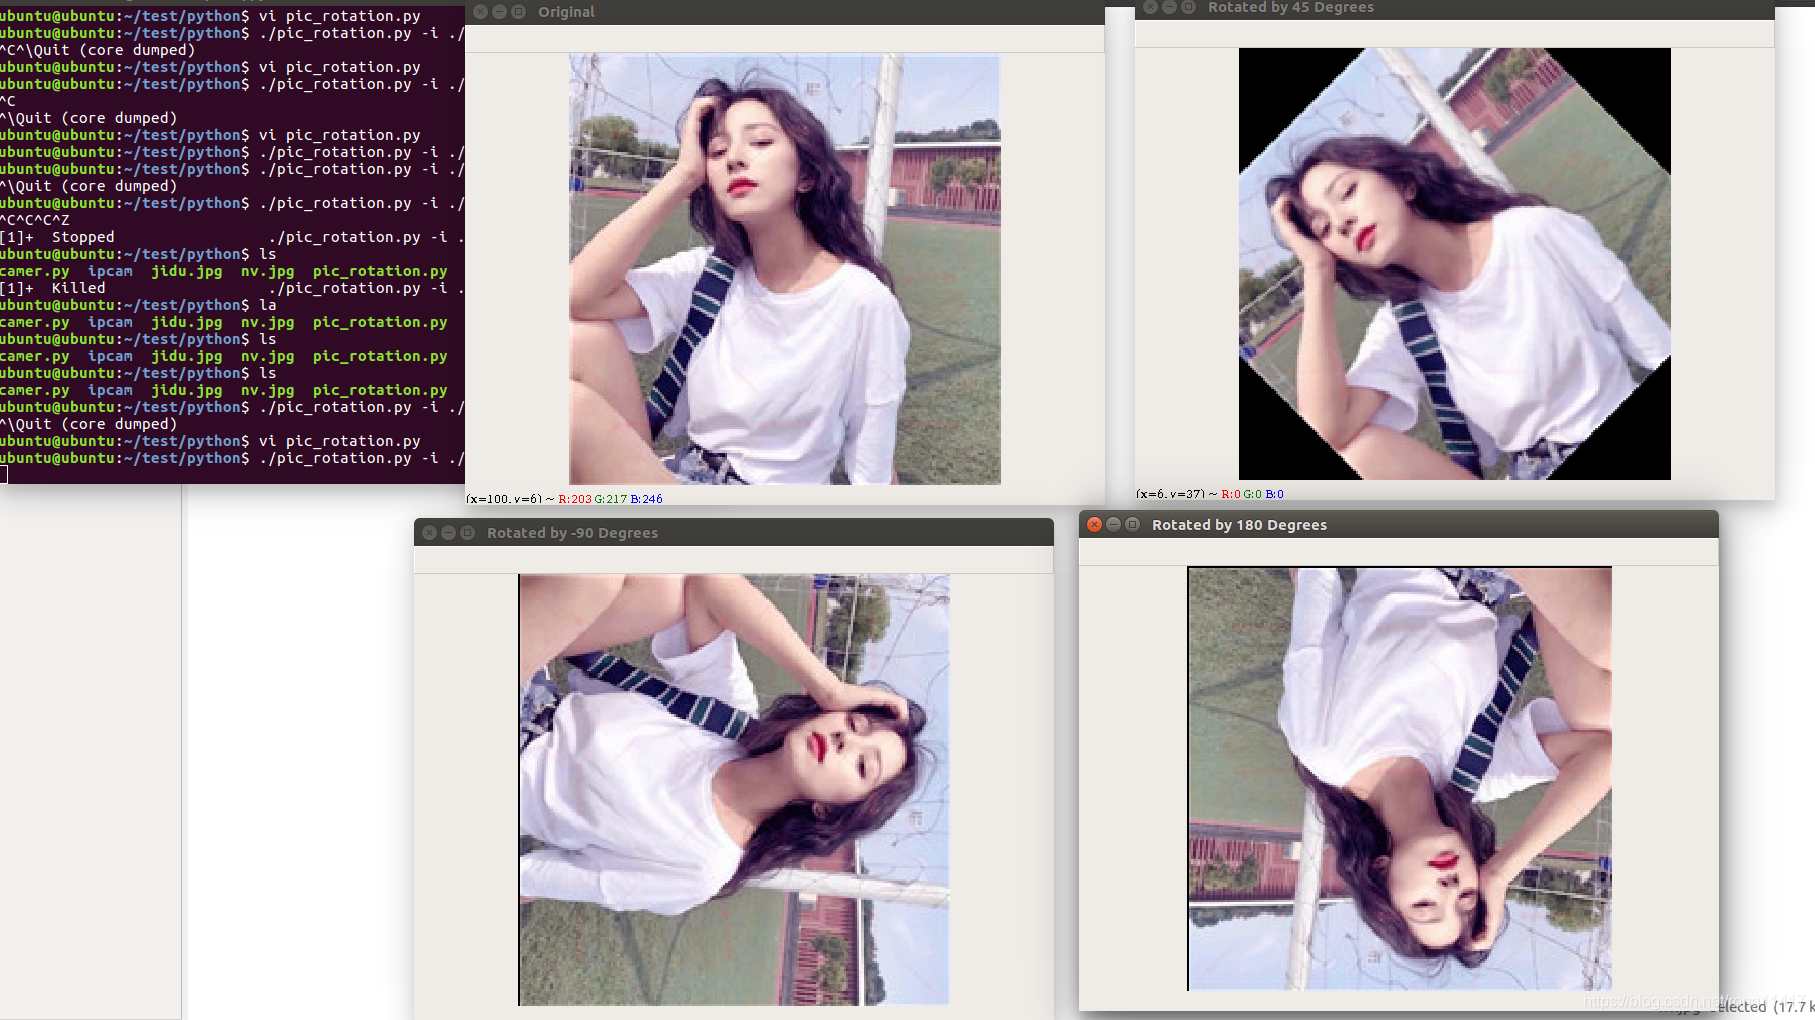Maximize the Rotated by 45 Degrees window
The image size is (1815, 1020).
[x=1187, y=8]
